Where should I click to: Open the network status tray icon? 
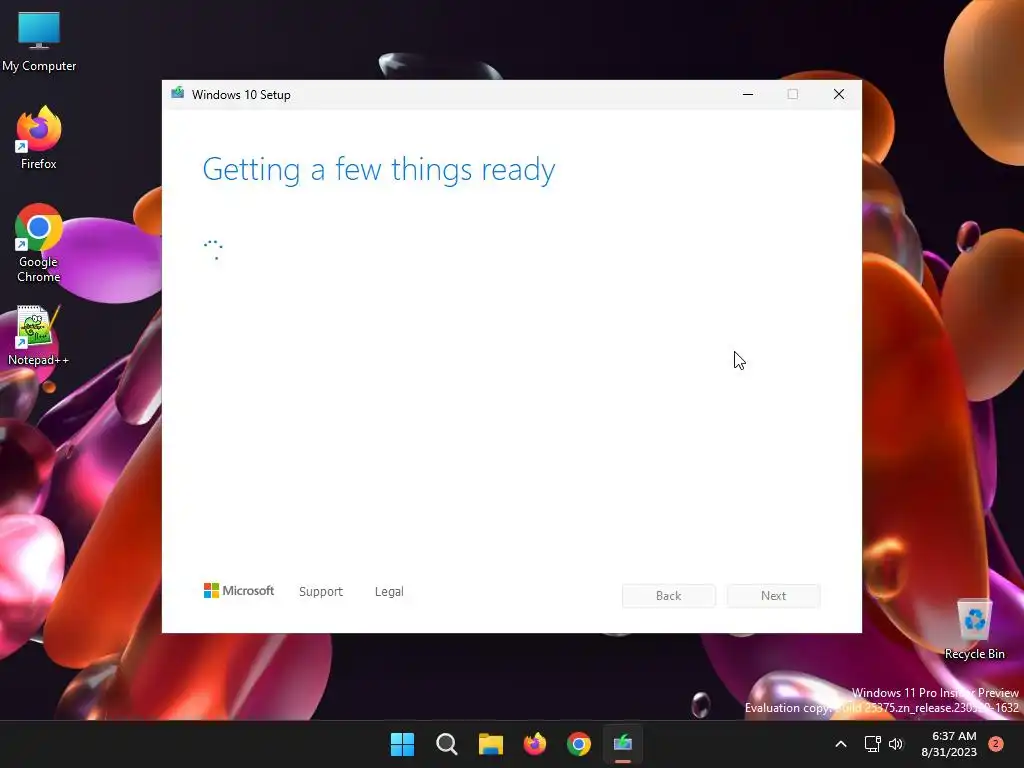872,744
